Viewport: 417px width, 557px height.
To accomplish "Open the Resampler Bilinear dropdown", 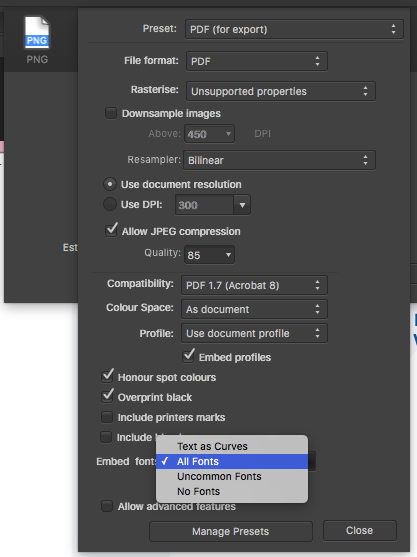I will 279,160.
